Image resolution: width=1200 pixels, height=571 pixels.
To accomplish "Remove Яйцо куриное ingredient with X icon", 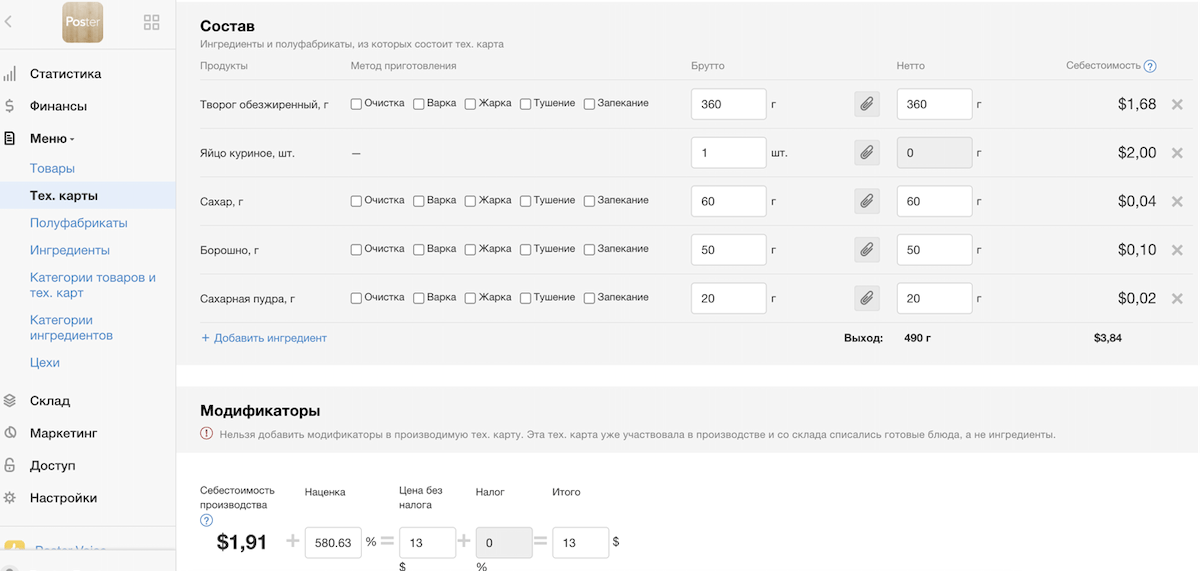I will 1177,153.
